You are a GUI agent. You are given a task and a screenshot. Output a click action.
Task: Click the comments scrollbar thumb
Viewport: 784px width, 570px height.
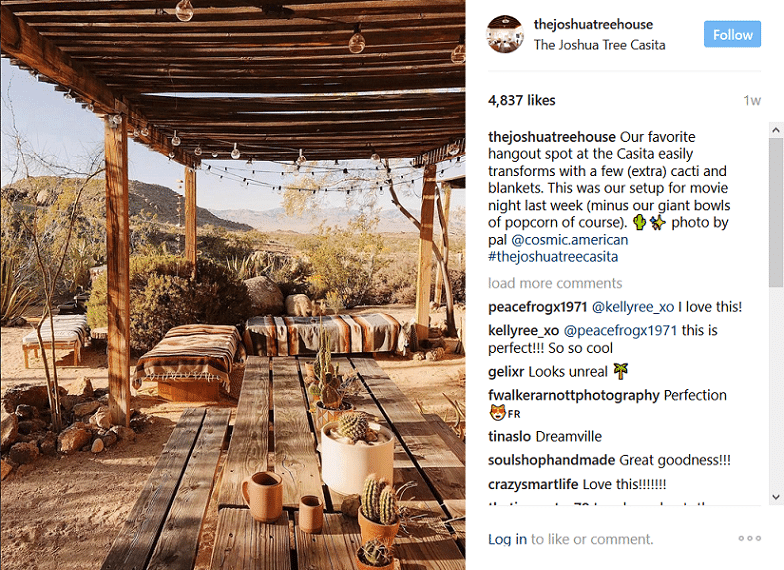pos(776,210)
